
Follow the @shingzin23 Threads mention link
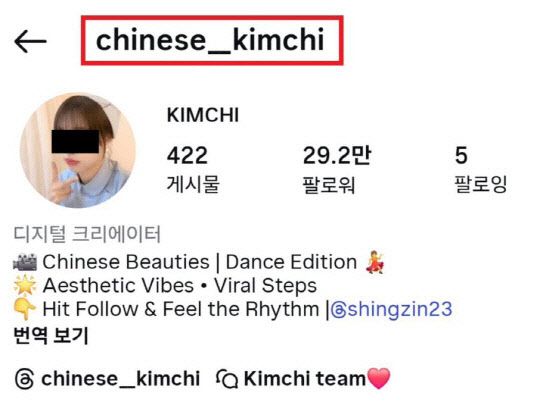point(391,309)
